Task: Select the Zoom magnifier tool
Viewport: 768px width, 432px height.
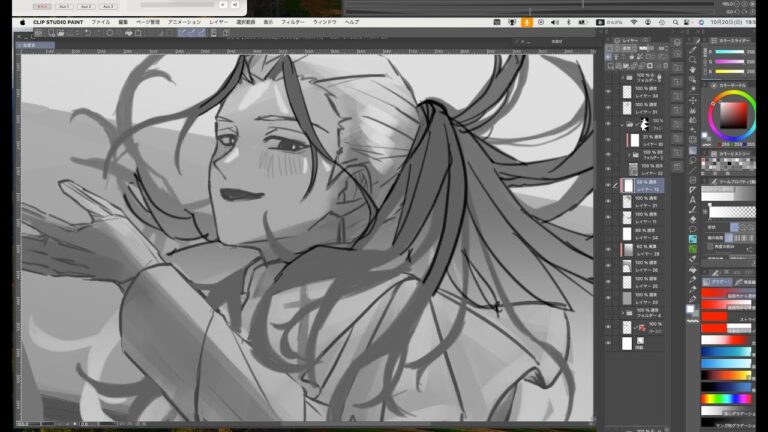Action: click(x=693, y=60)
